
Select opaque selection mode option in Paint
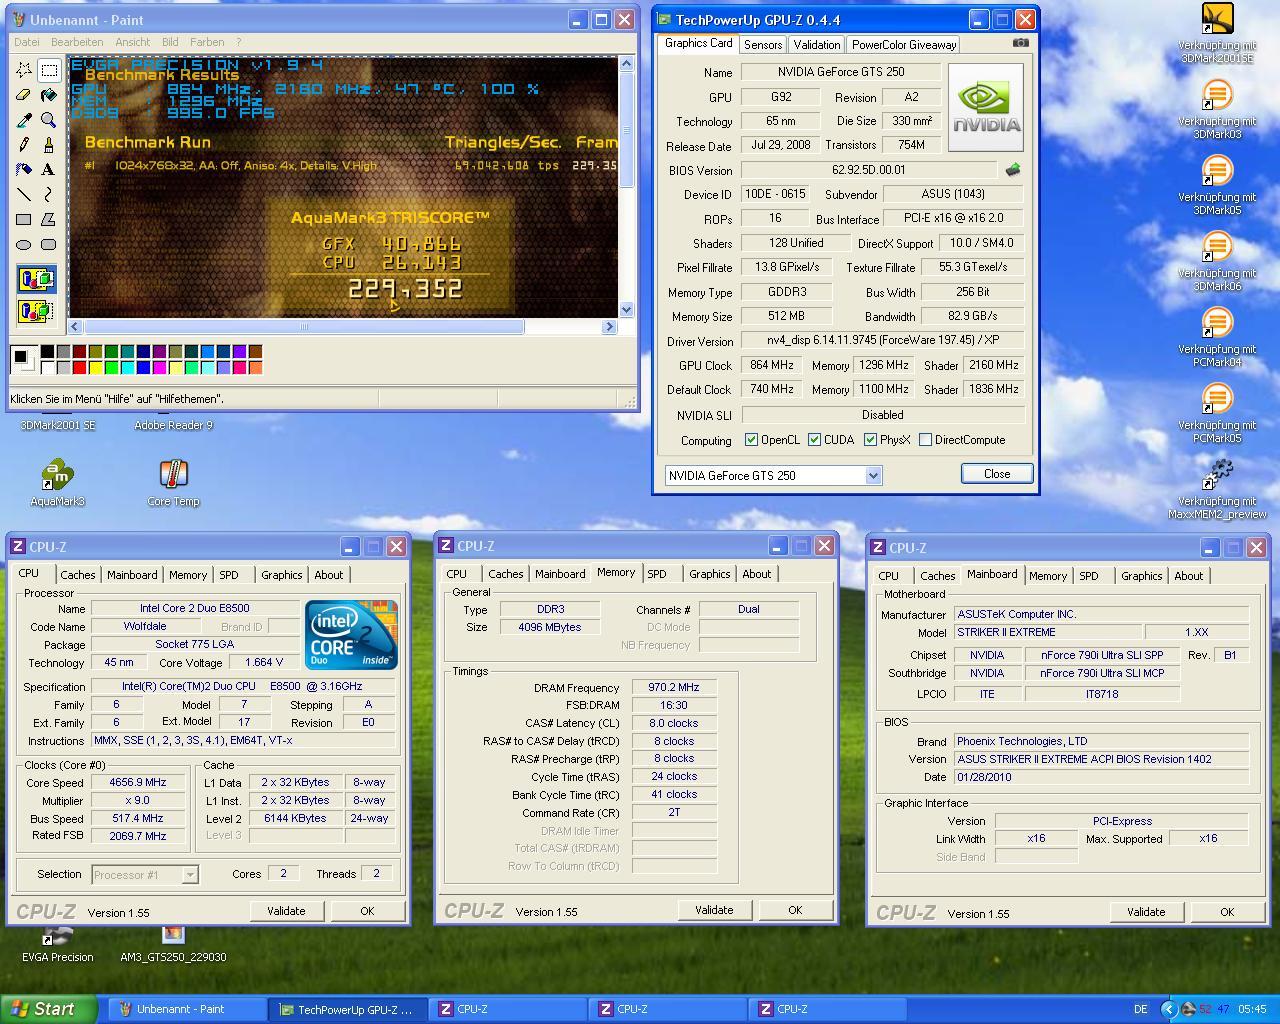coord(36,280)
